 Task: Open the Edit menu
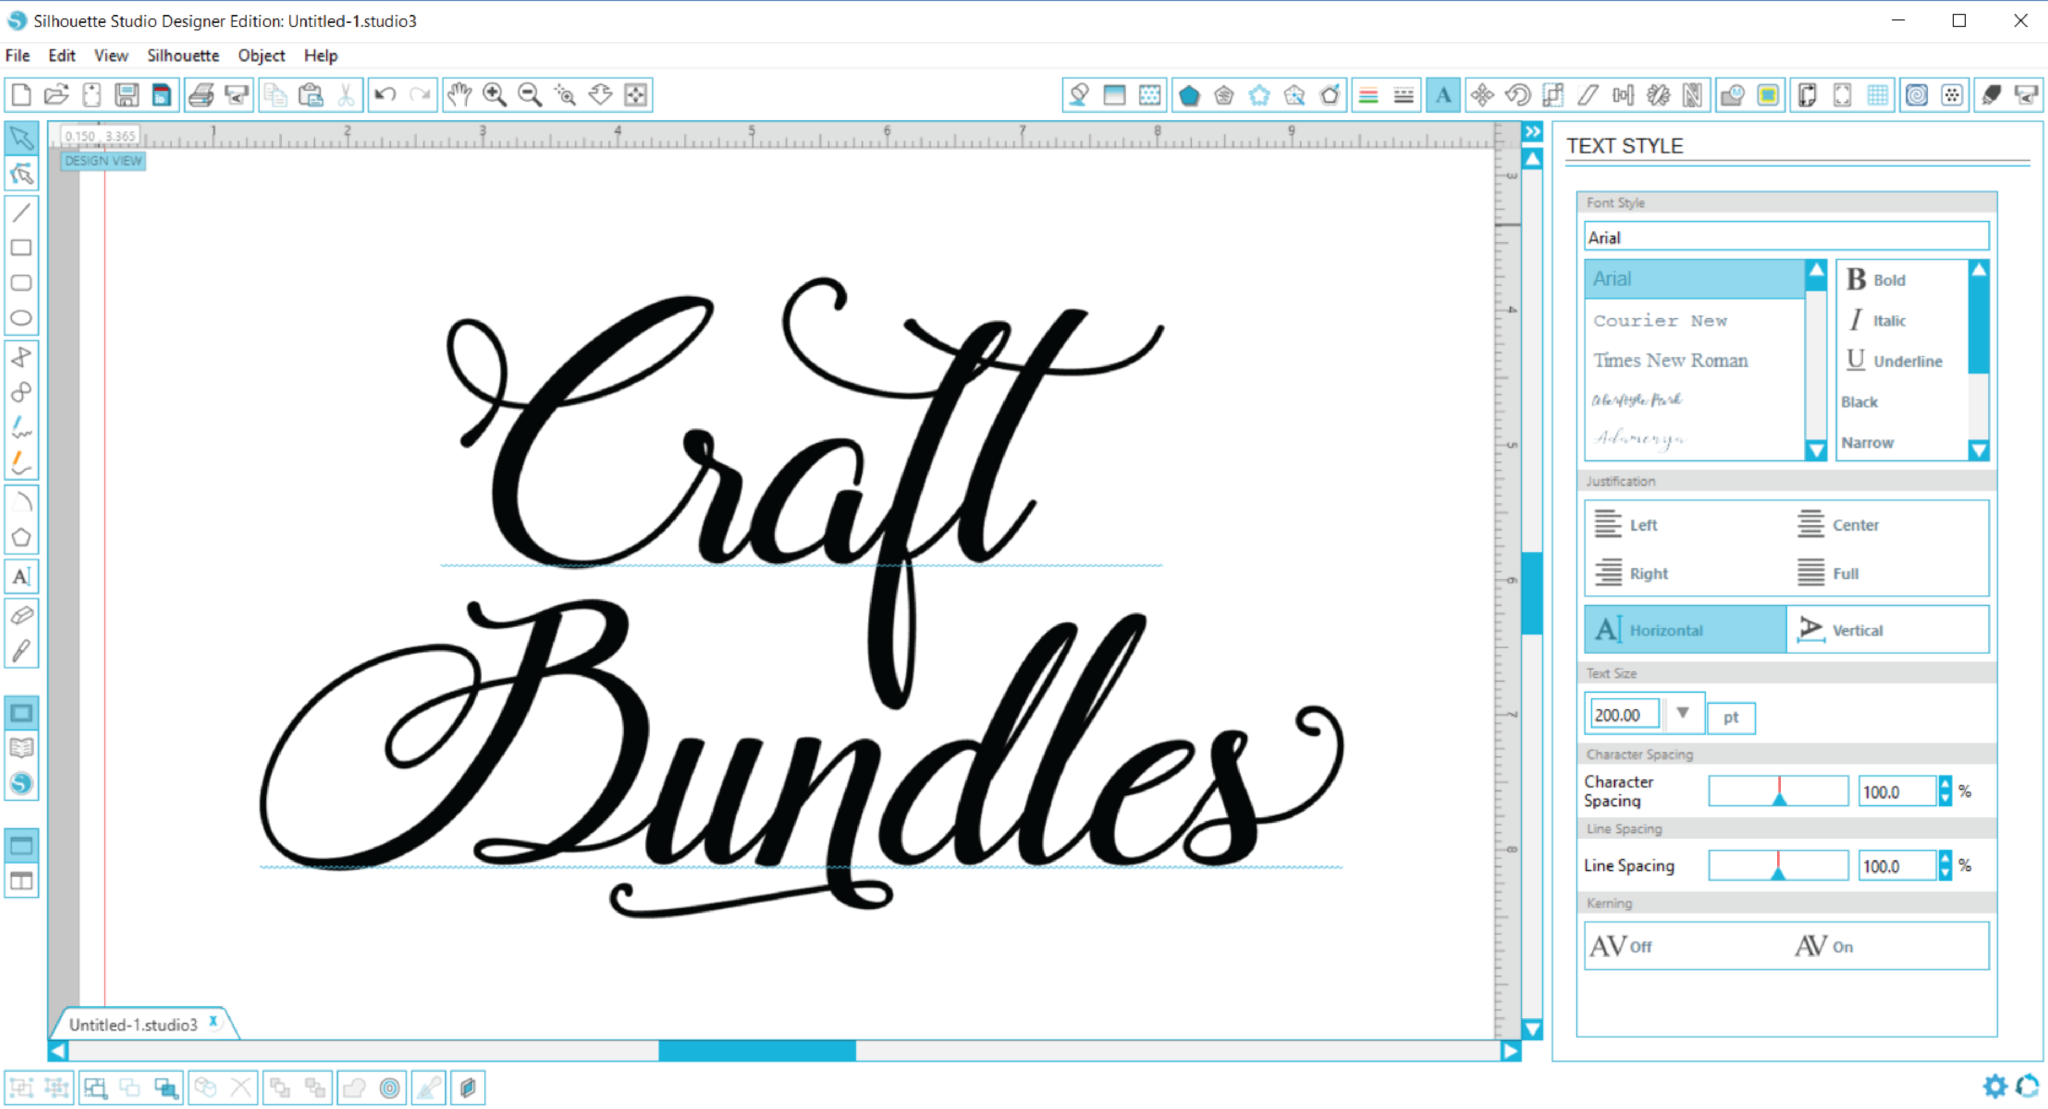62,55
